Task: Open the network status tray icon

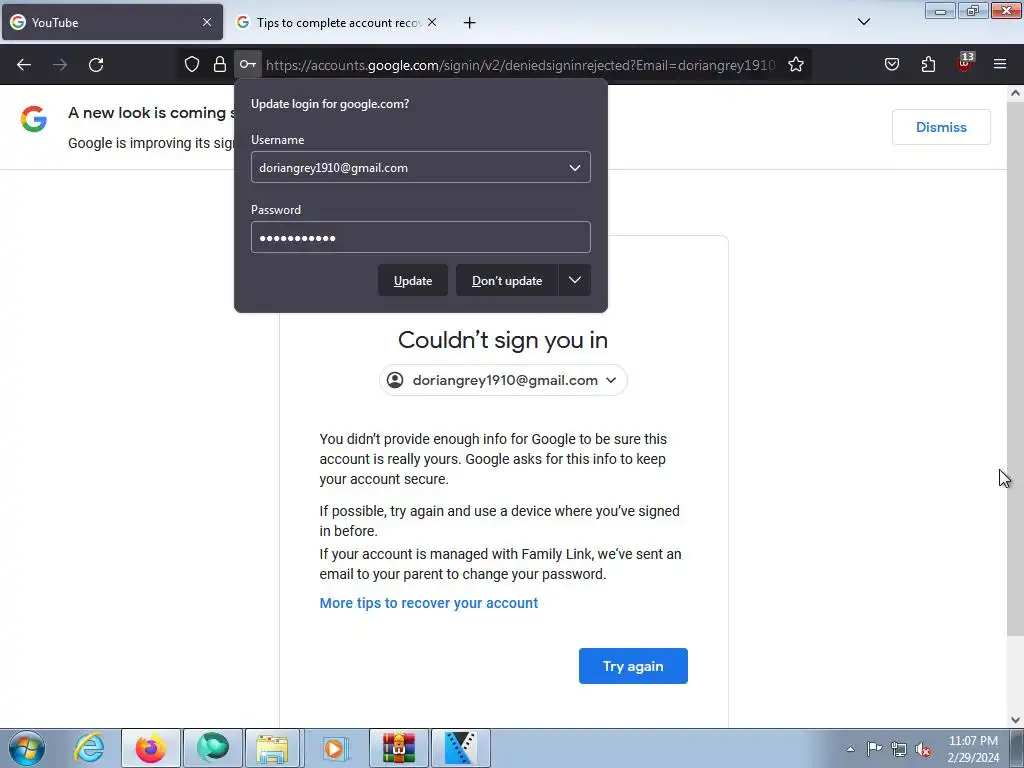Action: [x=899, y=749]
